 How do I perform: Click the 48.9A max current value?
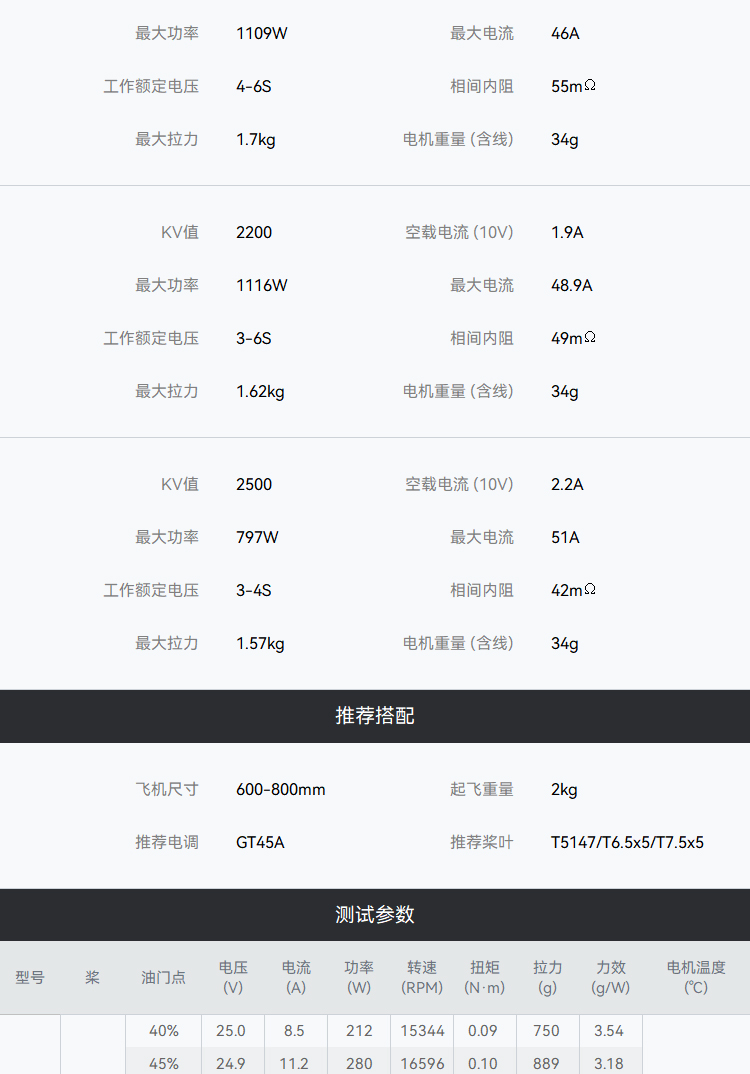(x=572, y=285)
